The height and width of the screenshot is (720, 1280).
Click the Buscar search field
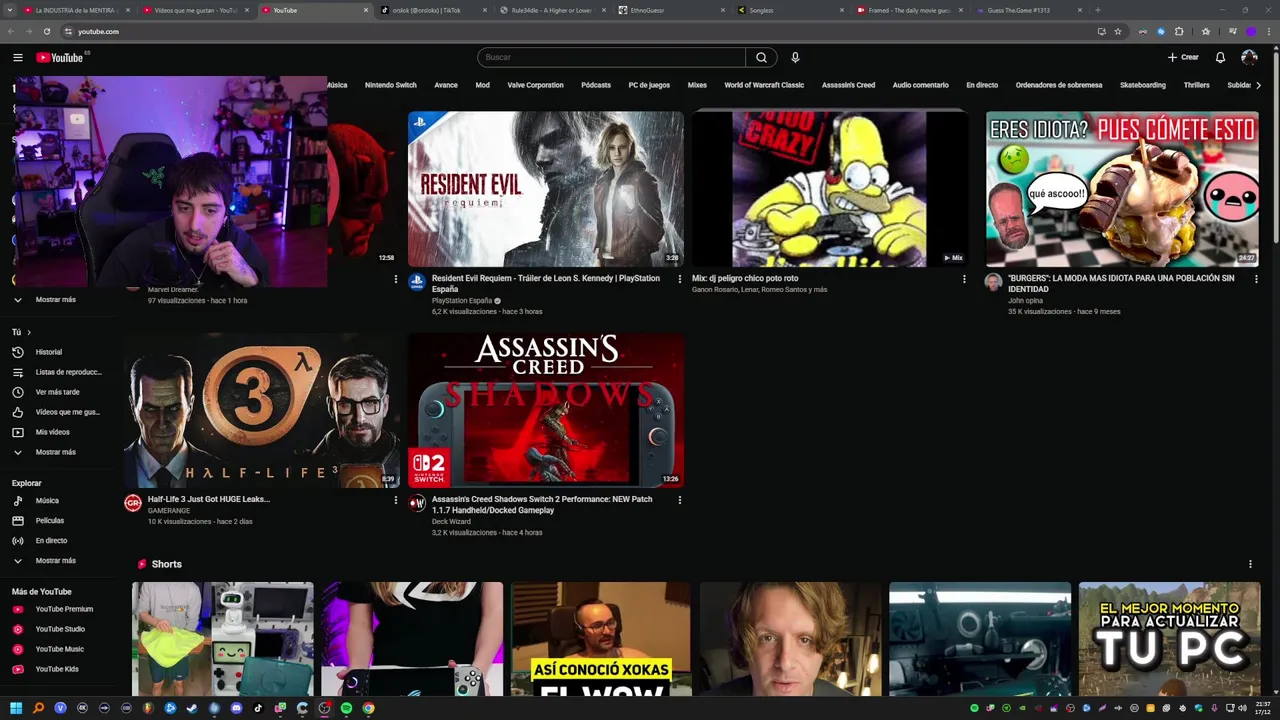pos(611,57)
